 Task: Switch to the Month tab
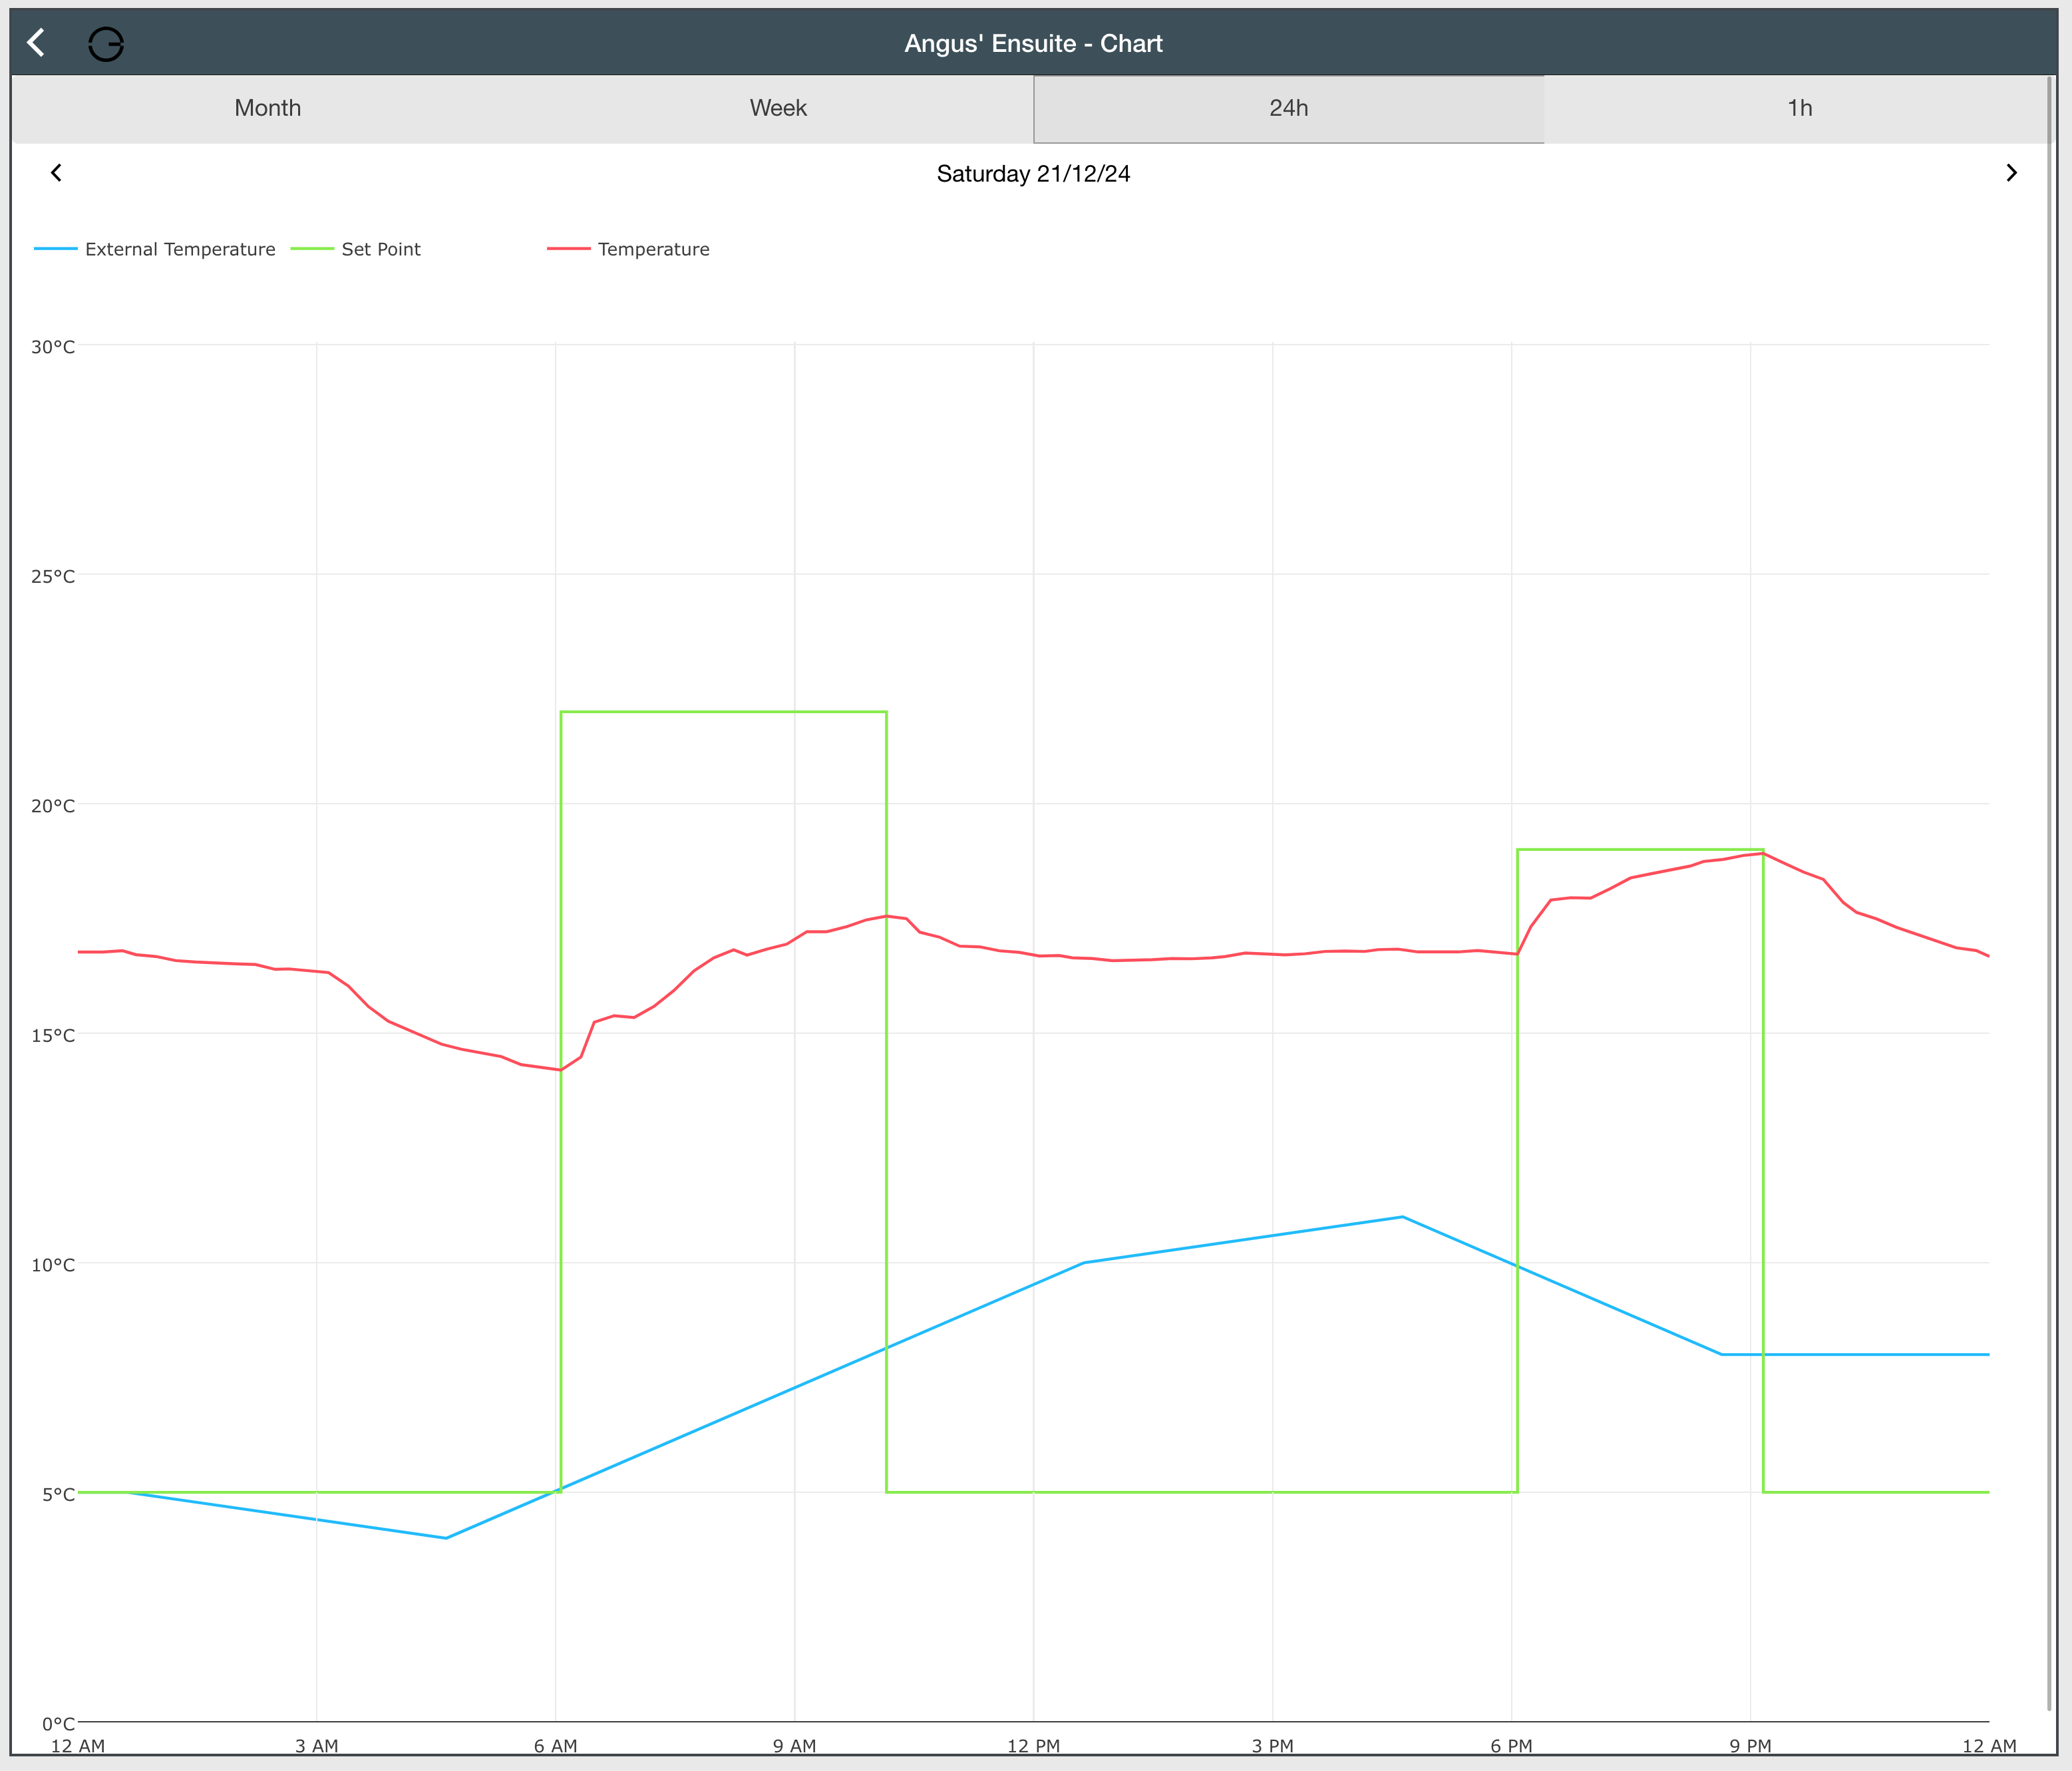point(267,108)
